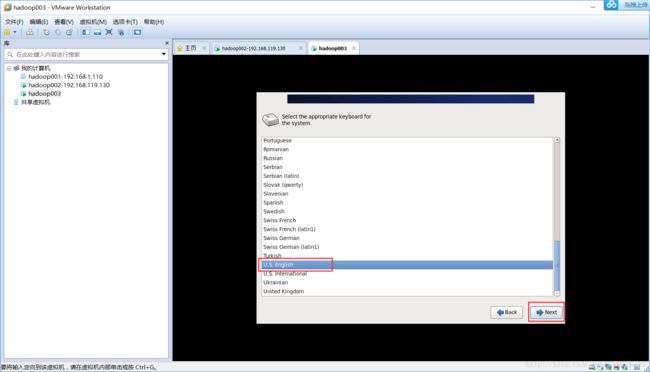
Task: Collapse the 我的计算机 tree node
Action: pyautogui.click(x=9, y=68)
